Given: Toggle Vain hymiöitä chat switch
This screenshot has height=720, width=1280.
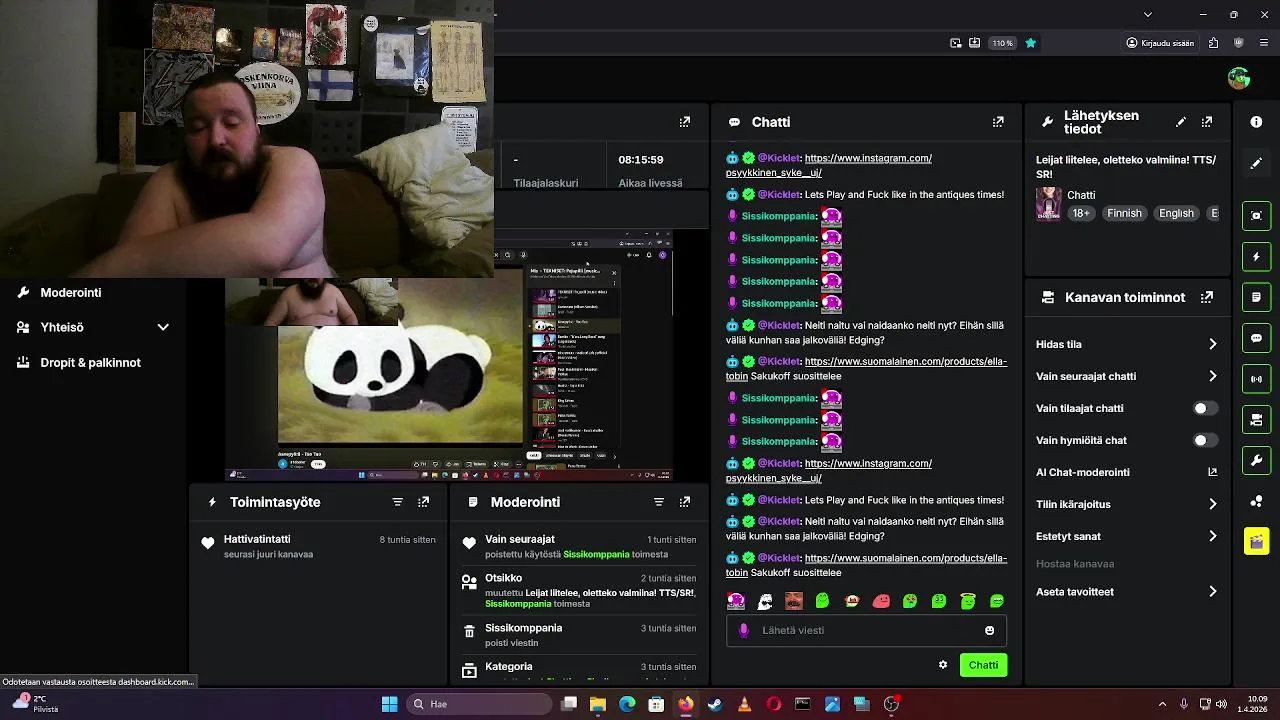Looking at the screenshot, I should 1205,440.
